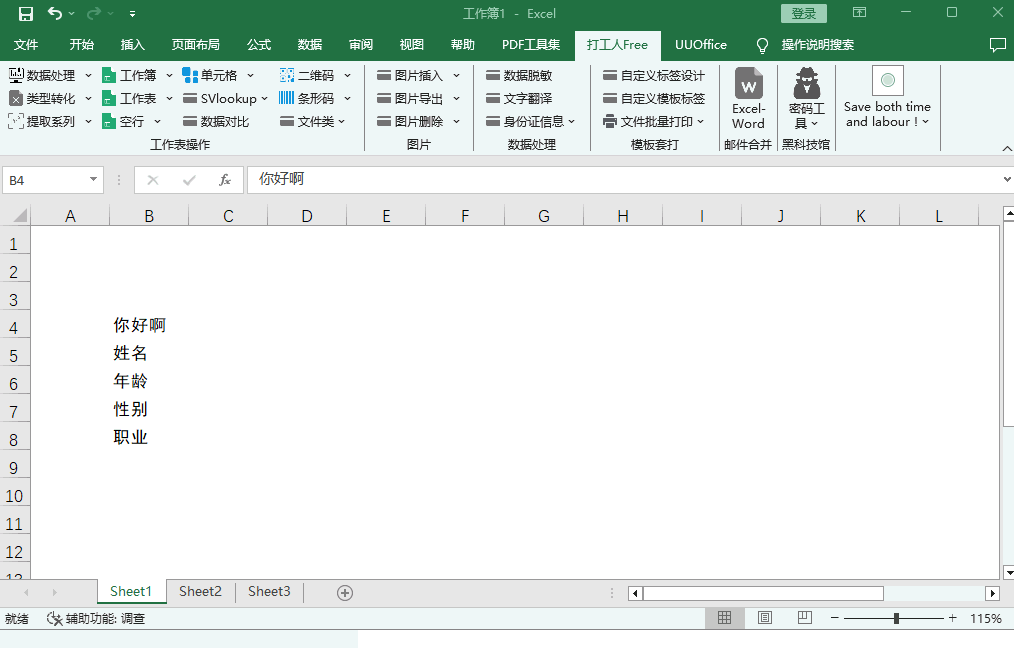Switch to the UUOffice tab

tap(700, 45)
